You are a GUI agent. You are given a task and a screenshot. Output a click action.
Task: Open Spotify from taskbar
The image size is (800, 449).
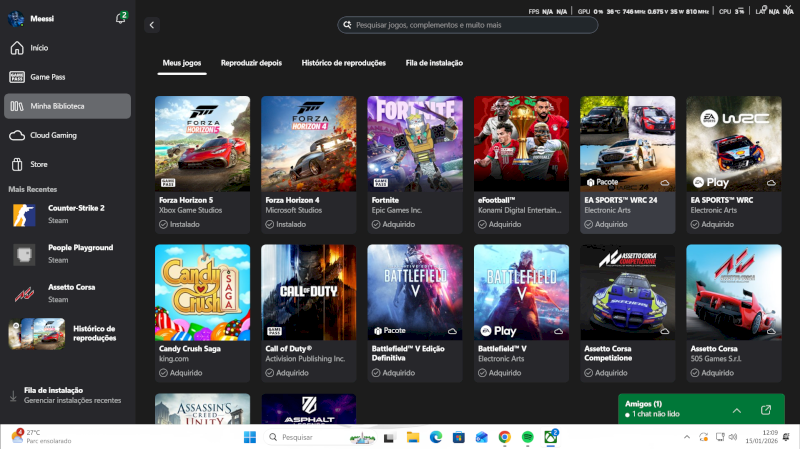tap(528, 437)
